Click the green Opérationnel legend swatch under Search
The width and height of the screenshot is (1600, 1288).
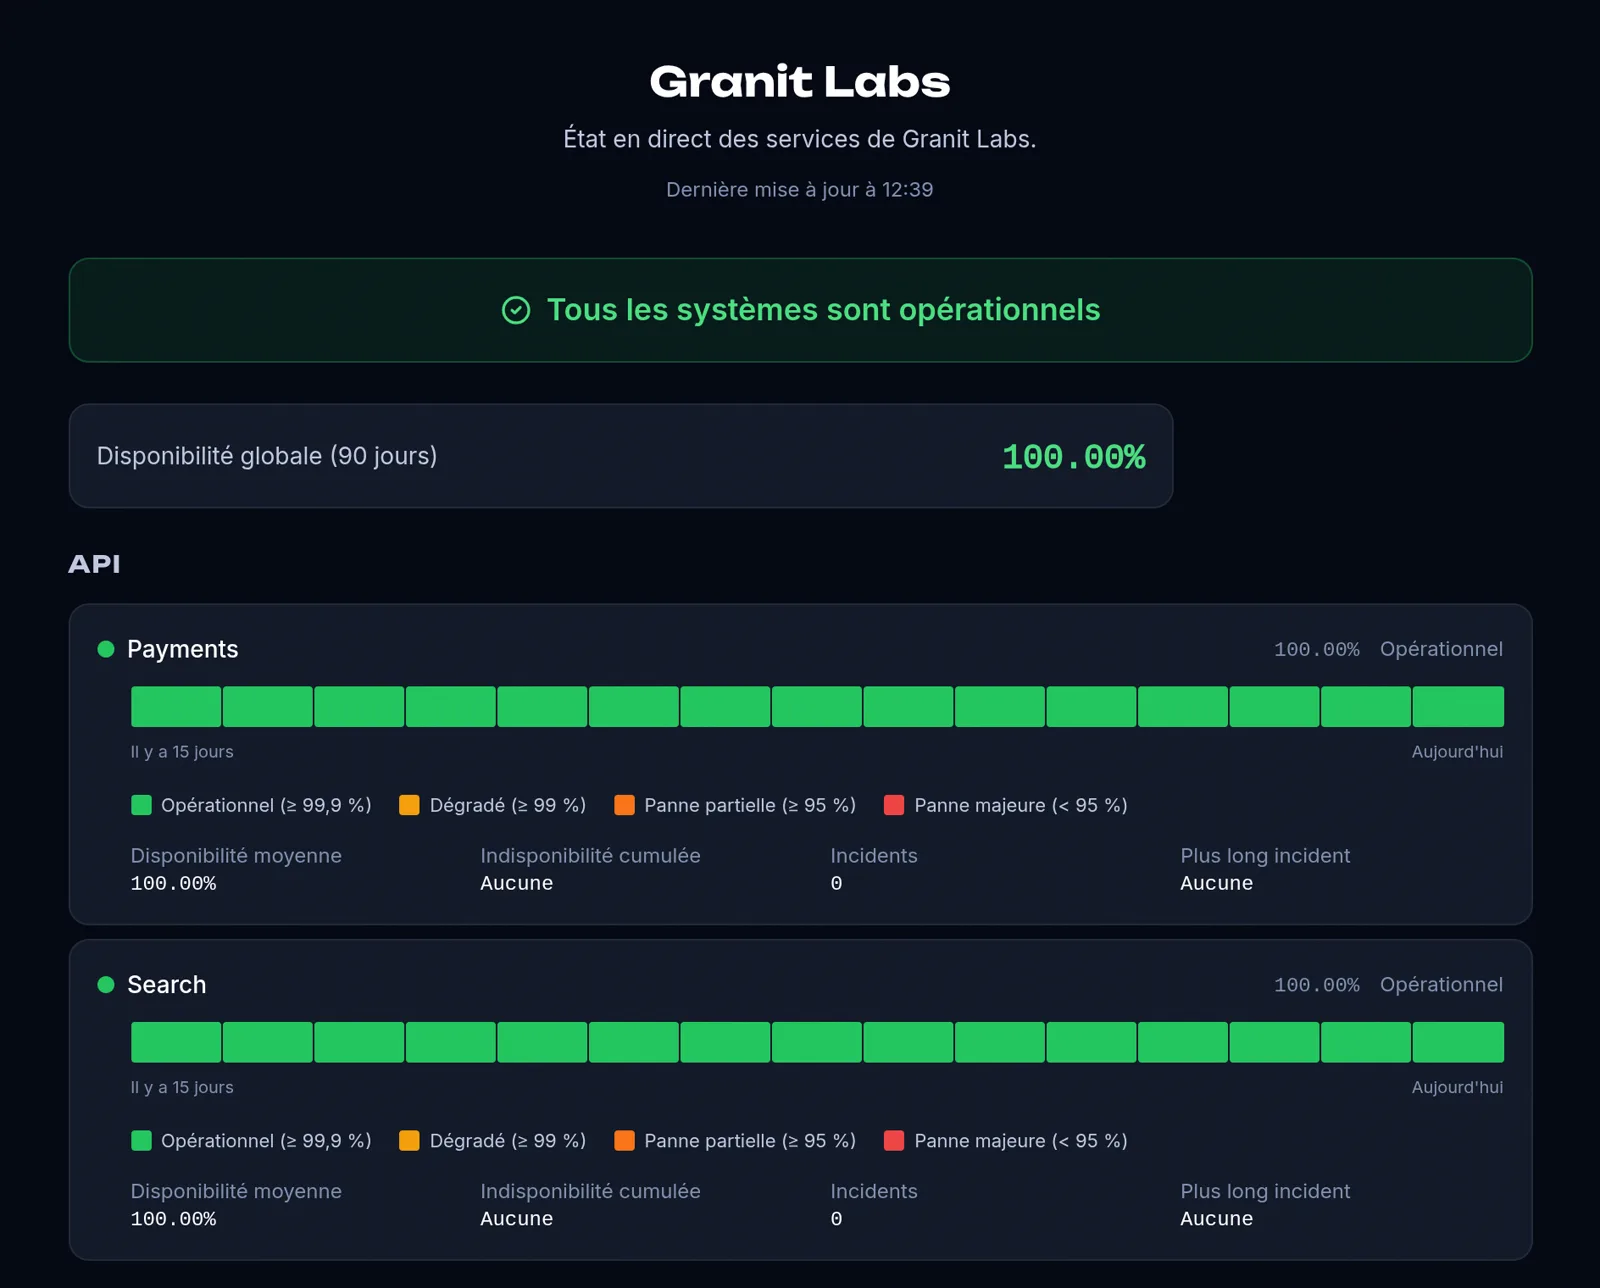[x=141, y=1141]
